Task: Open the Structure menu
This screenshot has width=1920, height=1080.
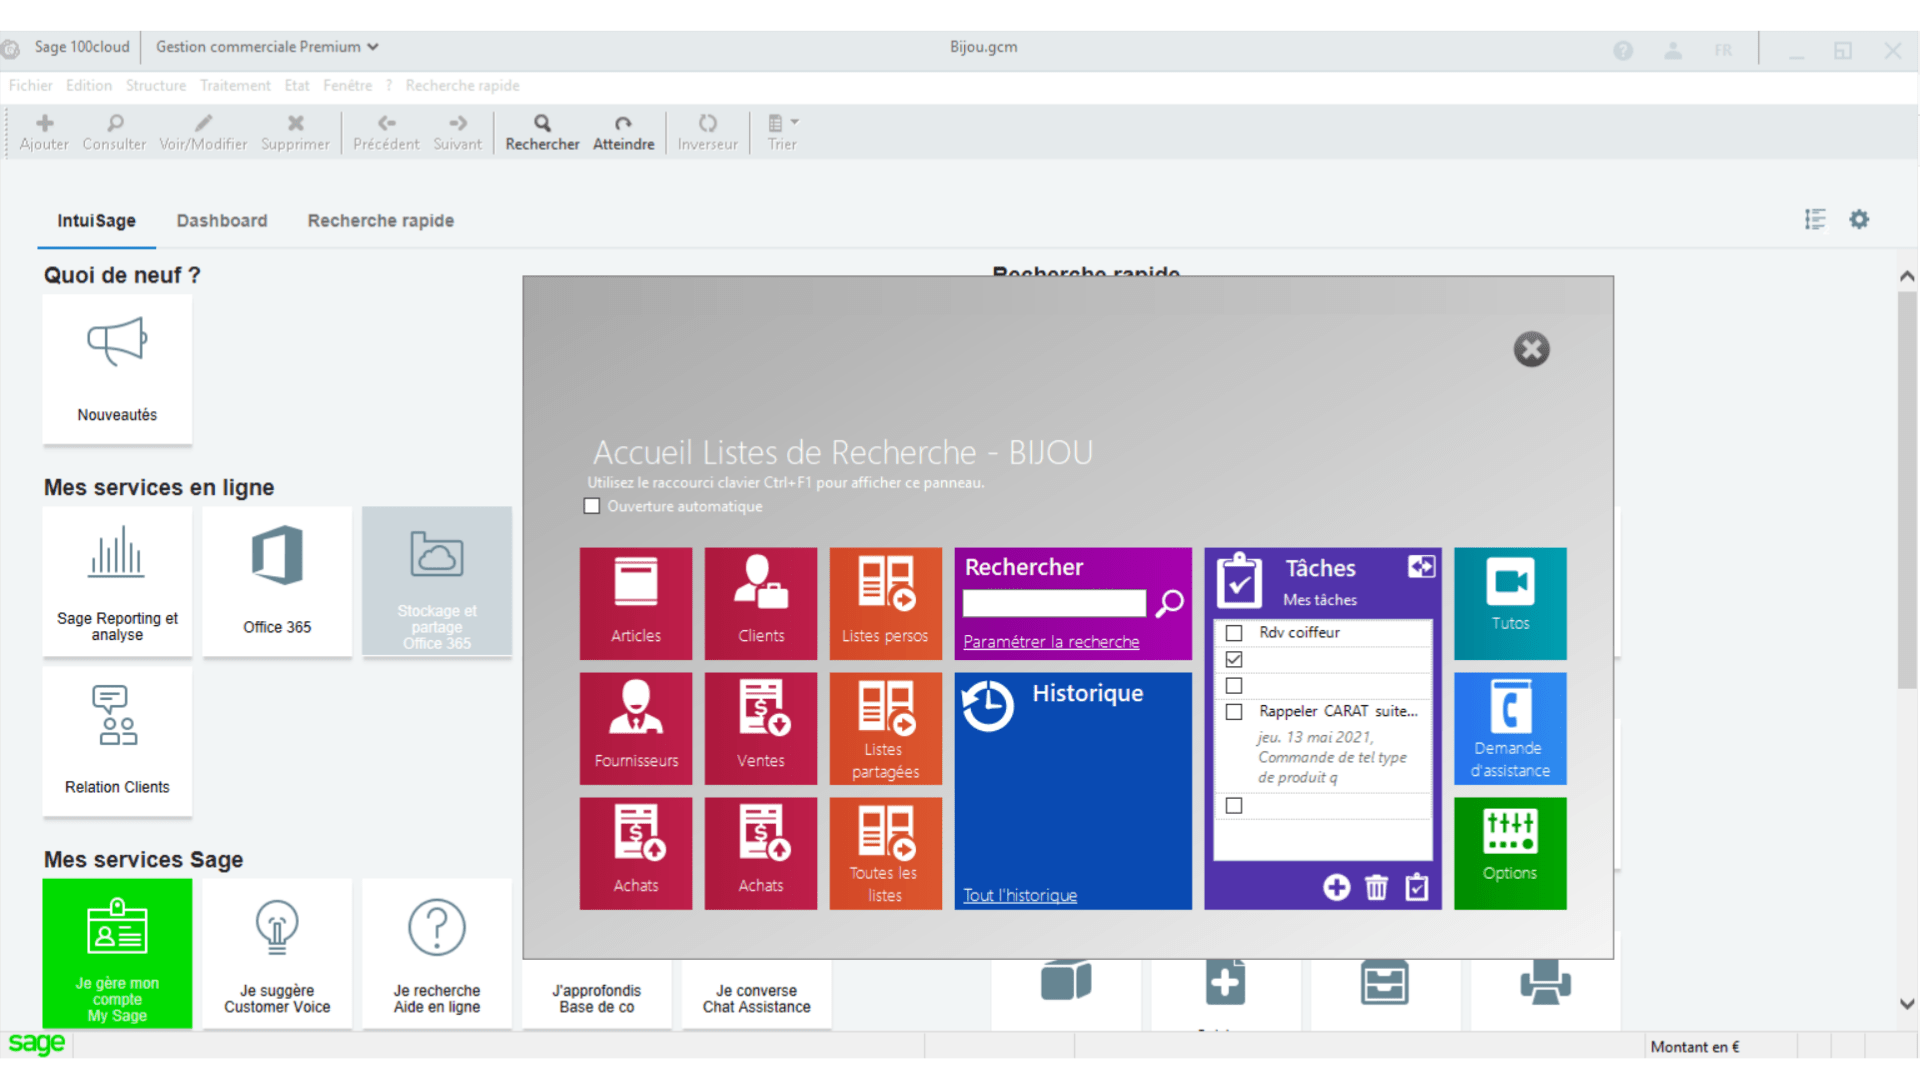Action: (156, 86)
